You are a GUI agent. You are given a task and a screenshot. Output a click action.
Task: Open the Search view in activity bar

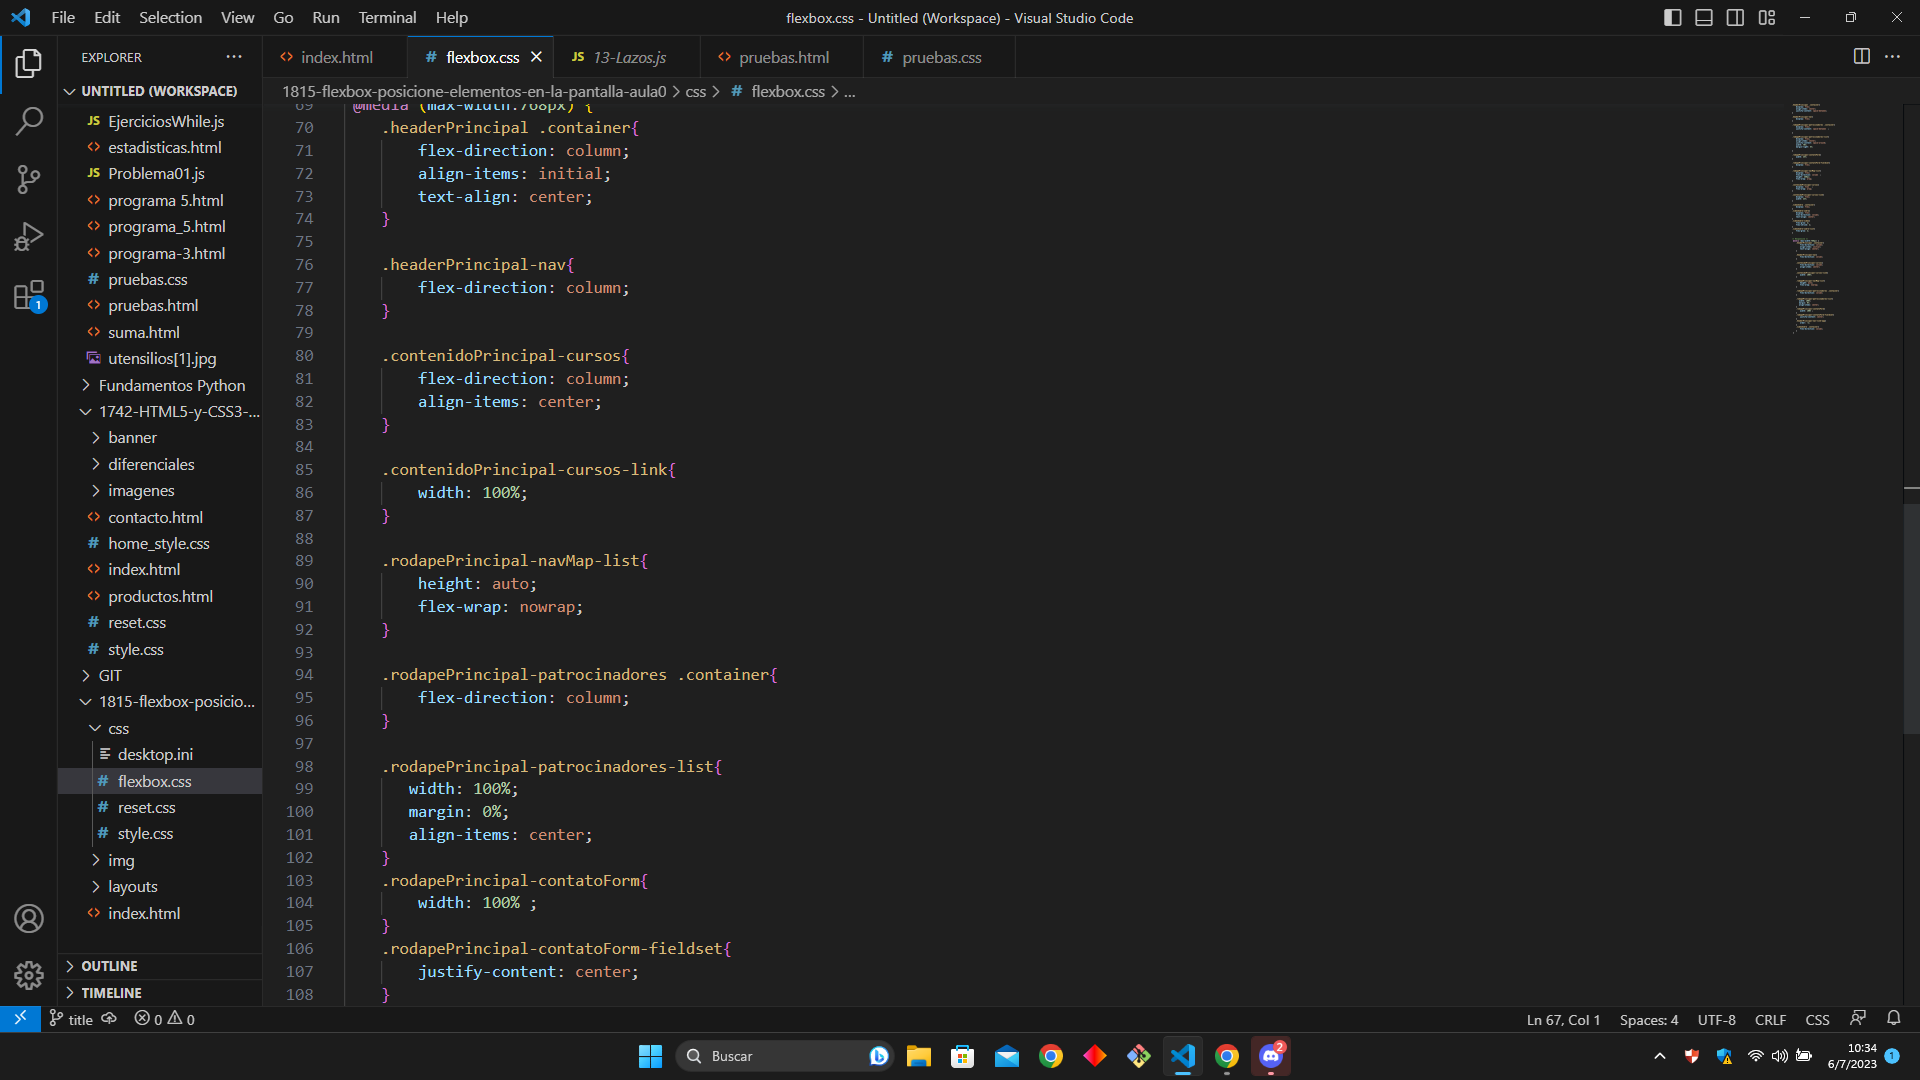pos(29,122)
